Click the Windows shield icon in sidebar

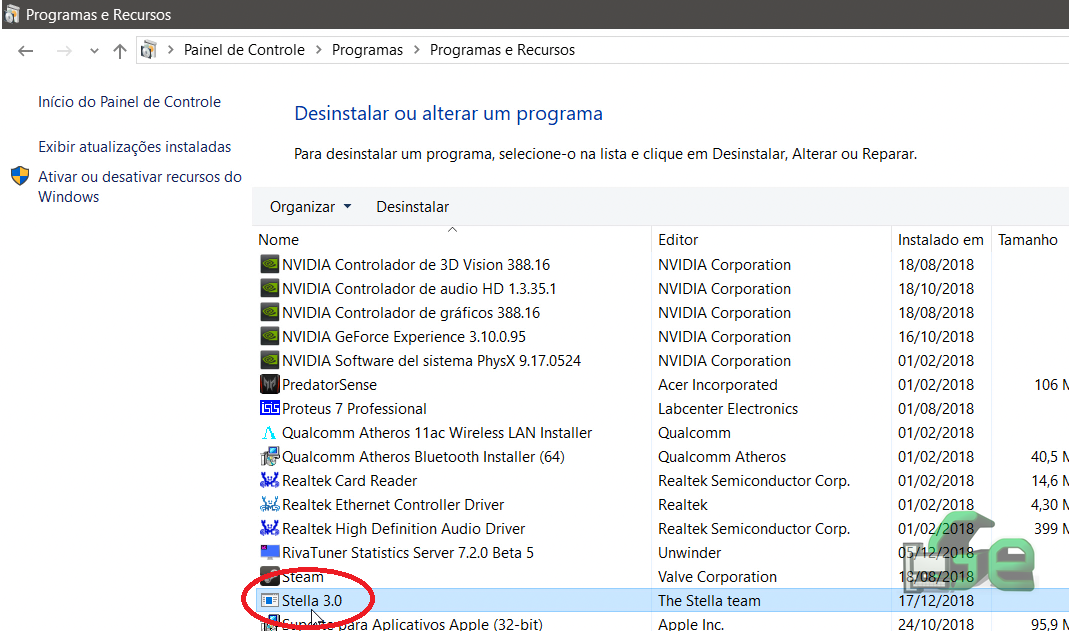[x=20, y=176]
